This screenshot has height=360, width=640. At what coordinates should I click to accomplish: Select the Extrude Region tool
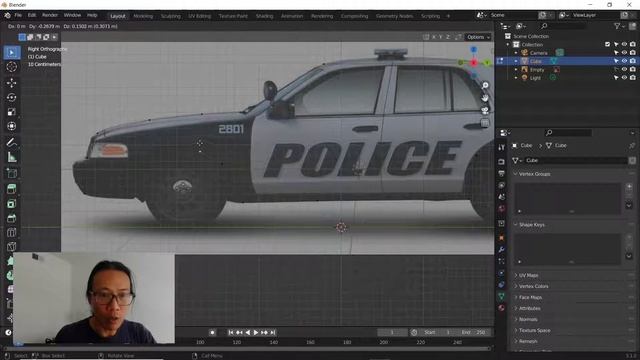11,189
